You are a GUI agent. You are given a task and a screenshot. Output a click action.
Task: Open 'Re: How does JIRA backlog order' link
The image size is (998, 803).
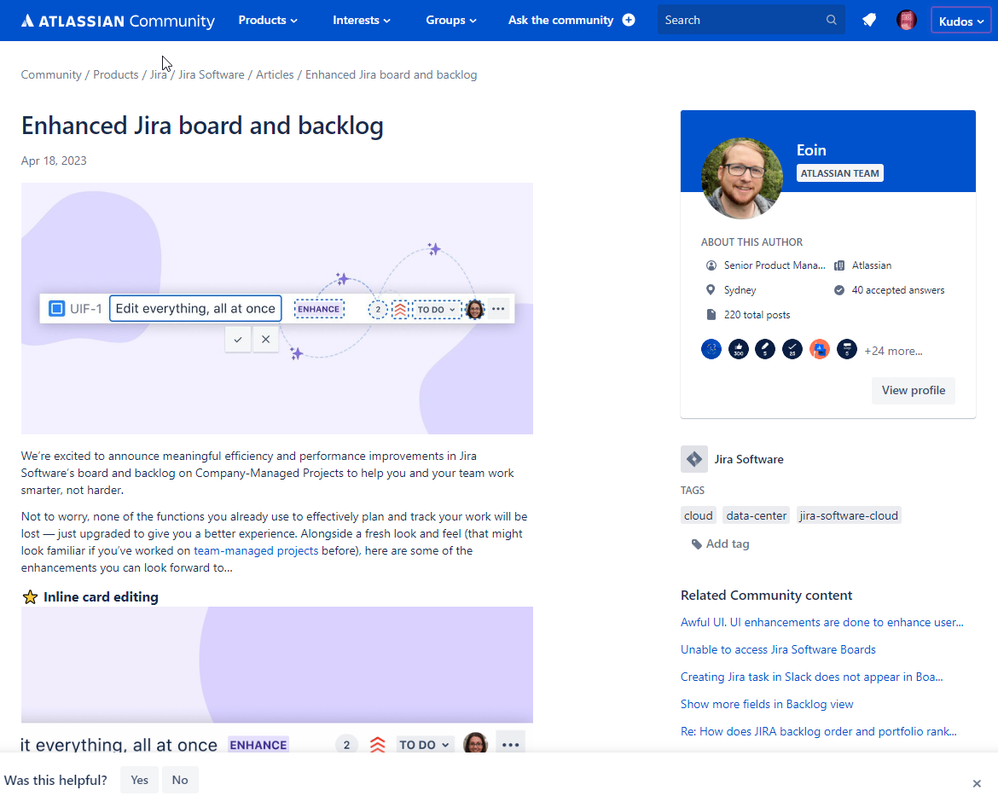click(x=819, y=732)
